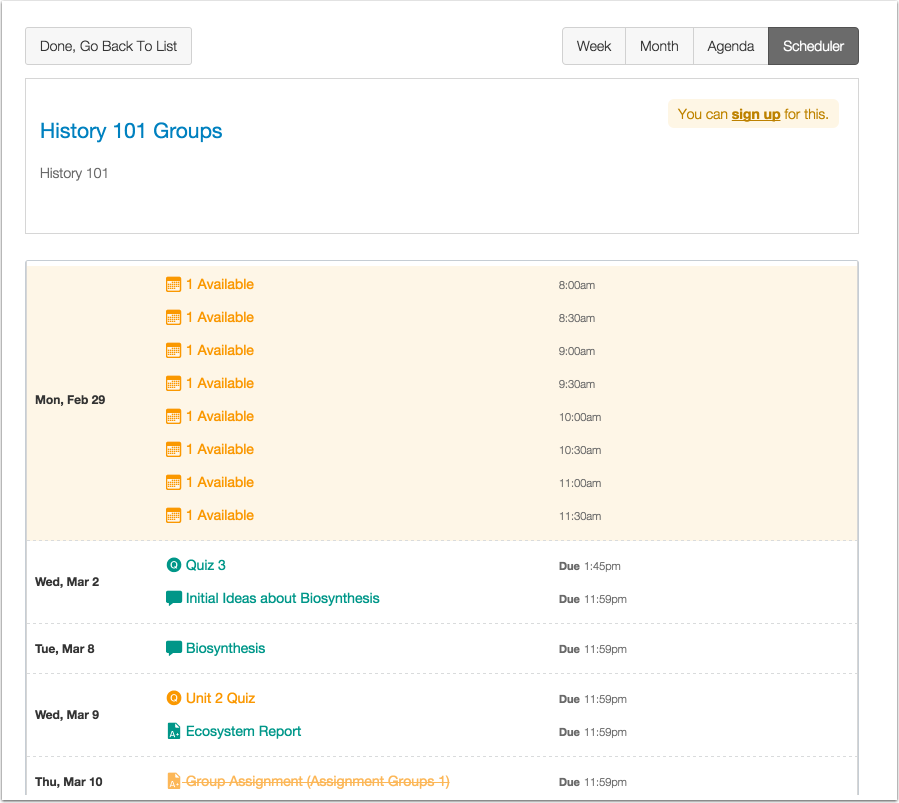
Task: Click Done, Go Back To List
Action: (108, 45)
